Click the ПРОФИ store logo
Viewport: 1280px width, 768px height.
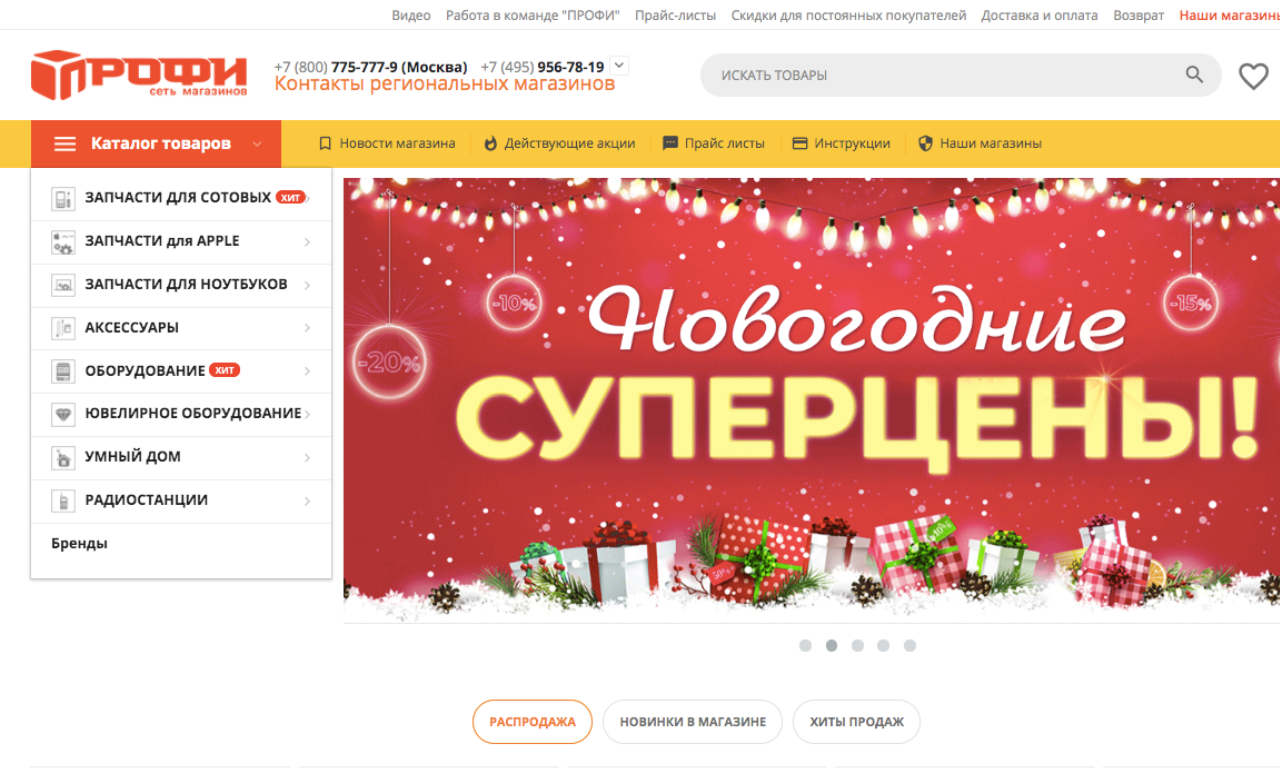[x=139, y=75]
